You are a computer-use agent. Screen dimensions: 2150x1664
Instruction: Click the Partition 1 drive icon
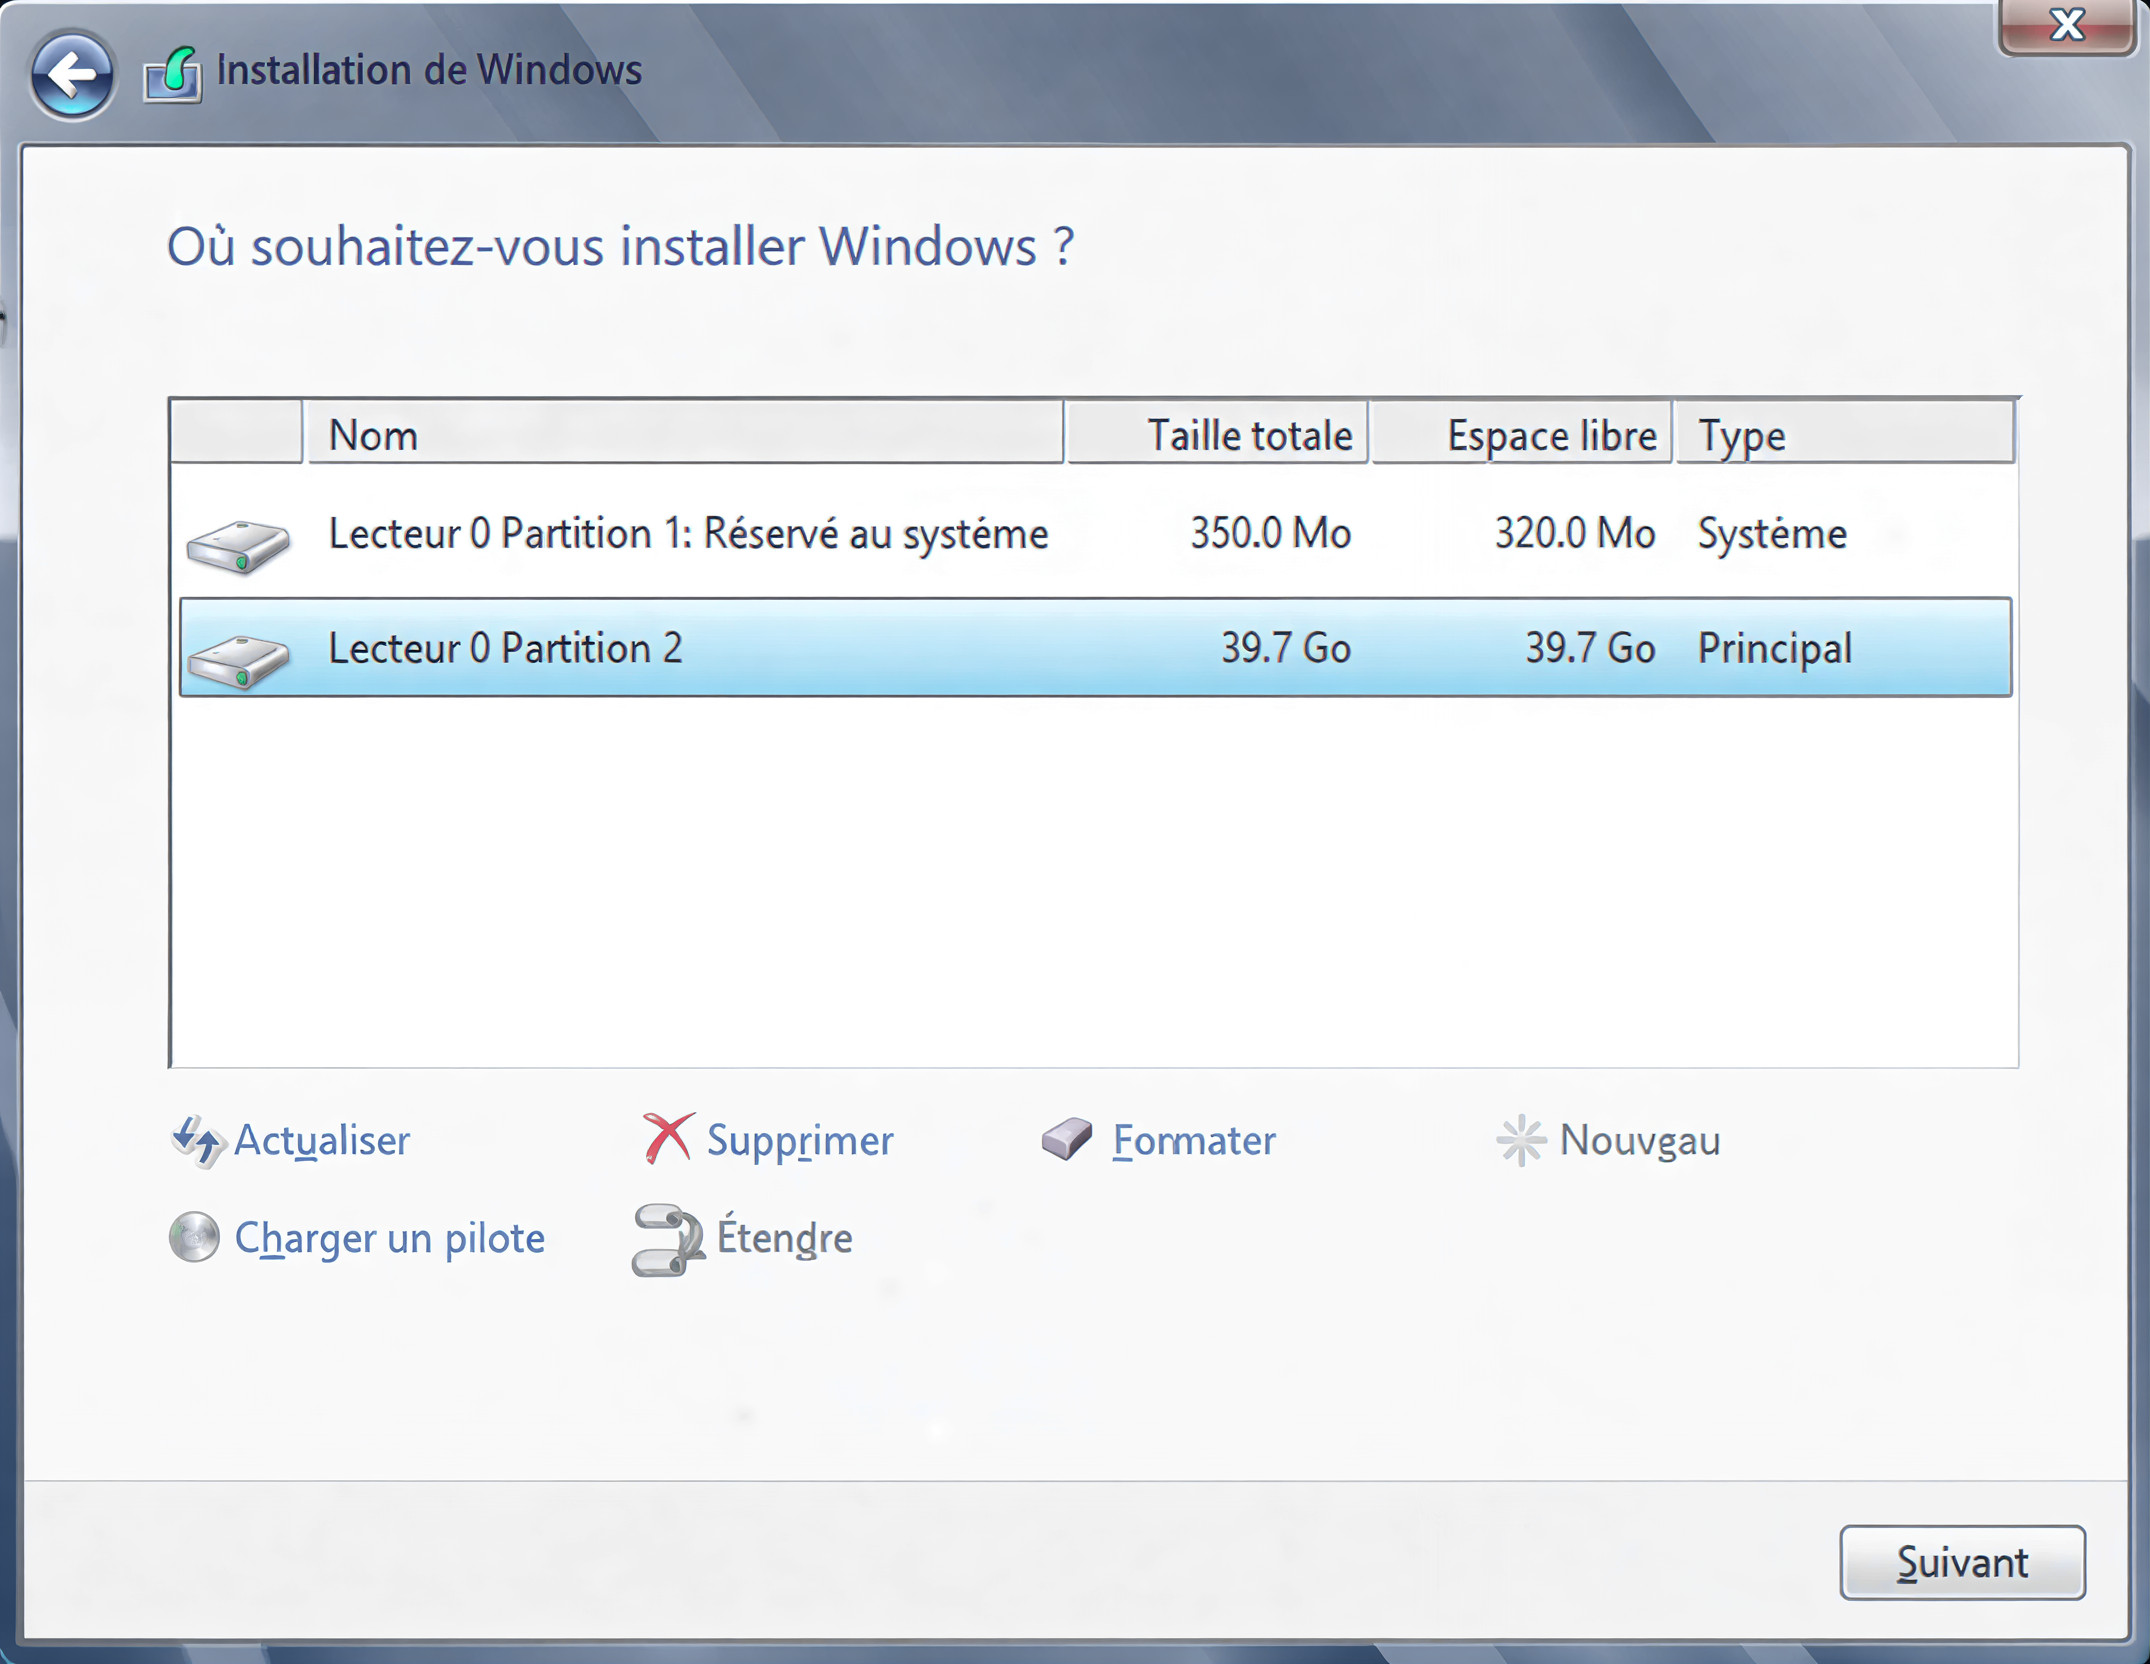click(238, 546)
